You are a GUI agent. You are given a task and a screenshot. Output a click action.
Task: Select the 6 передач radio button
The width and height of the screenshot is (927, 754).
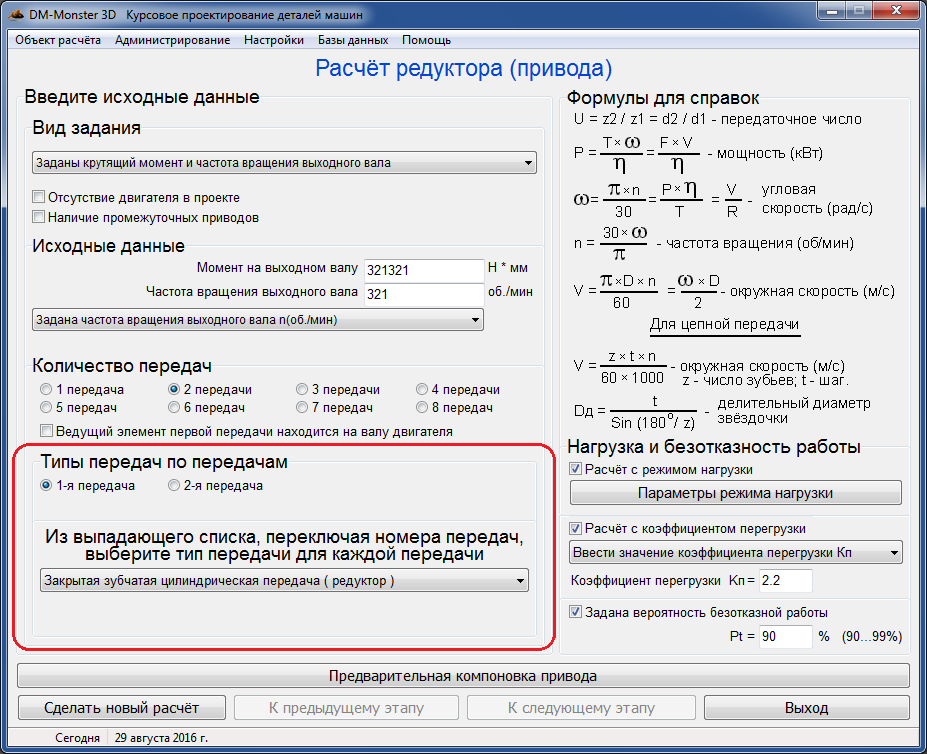[x=174, y=407]
